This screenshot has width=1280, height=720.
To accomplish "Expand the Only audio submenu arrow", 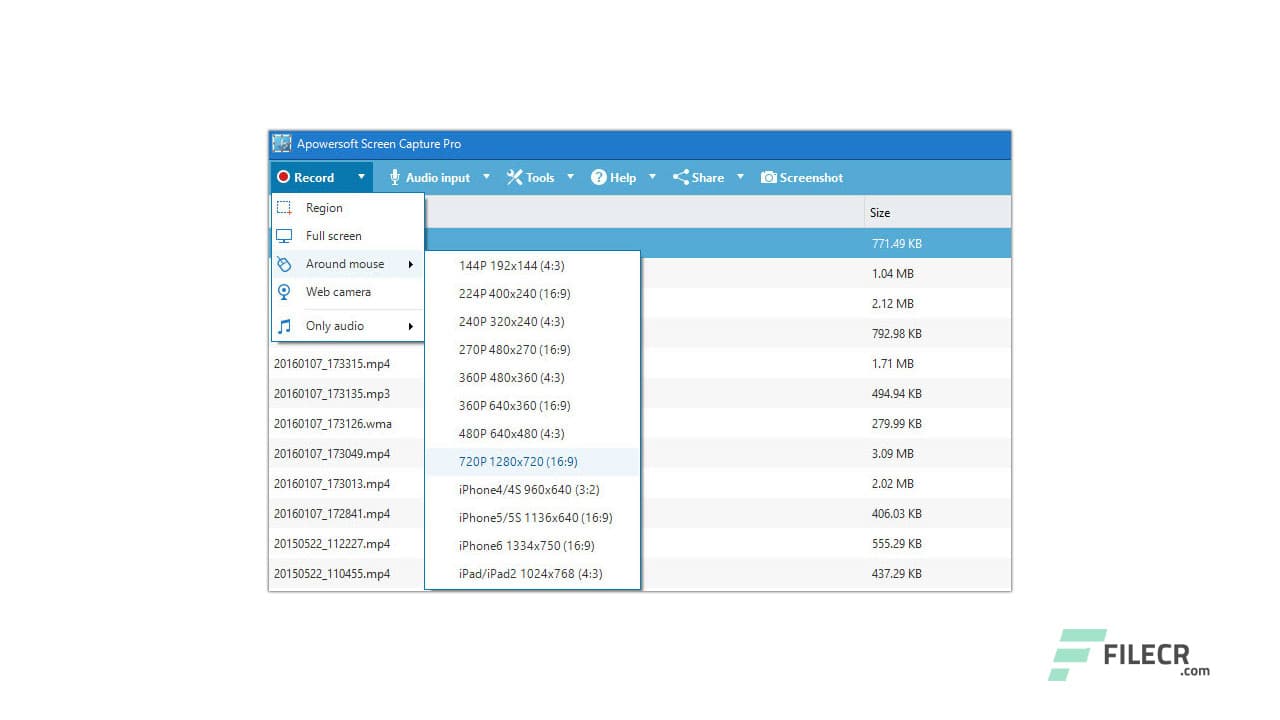I will click(x=410, y=325).
